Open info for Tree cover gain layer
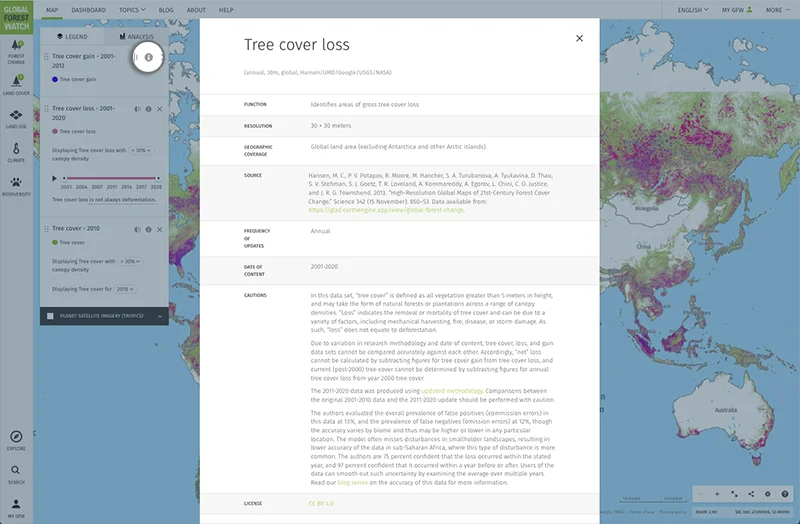This screenshot has height=524, width=800. pos(148,58)
